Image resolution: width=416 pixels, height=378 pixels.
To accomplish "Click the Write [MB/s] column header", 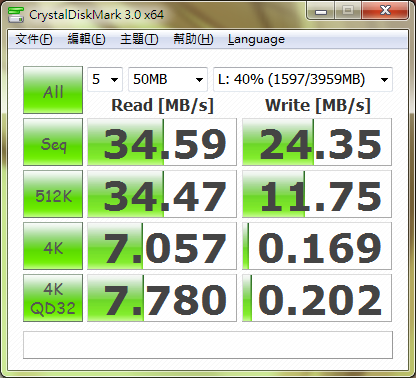I will (x=318, y=105).
